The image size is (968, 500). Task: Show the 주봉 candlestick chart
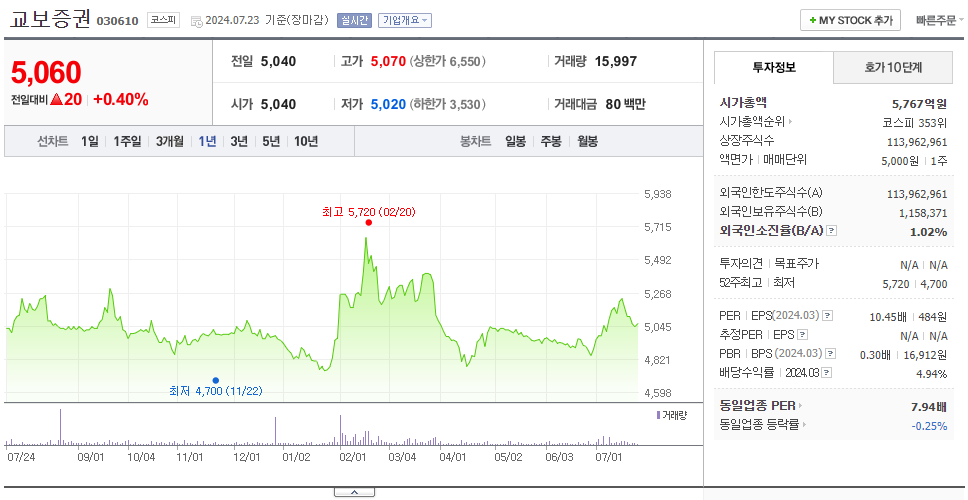click(x=551, y=141)
